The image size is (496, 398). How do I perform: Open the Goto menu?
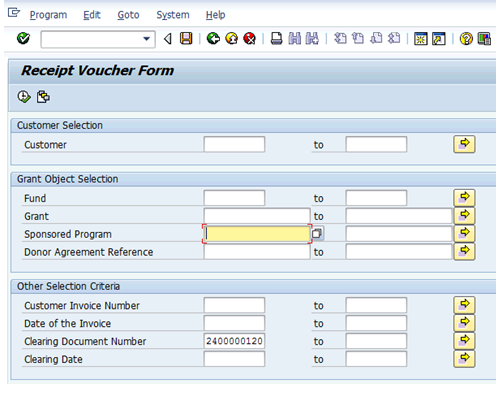(128, 15)
